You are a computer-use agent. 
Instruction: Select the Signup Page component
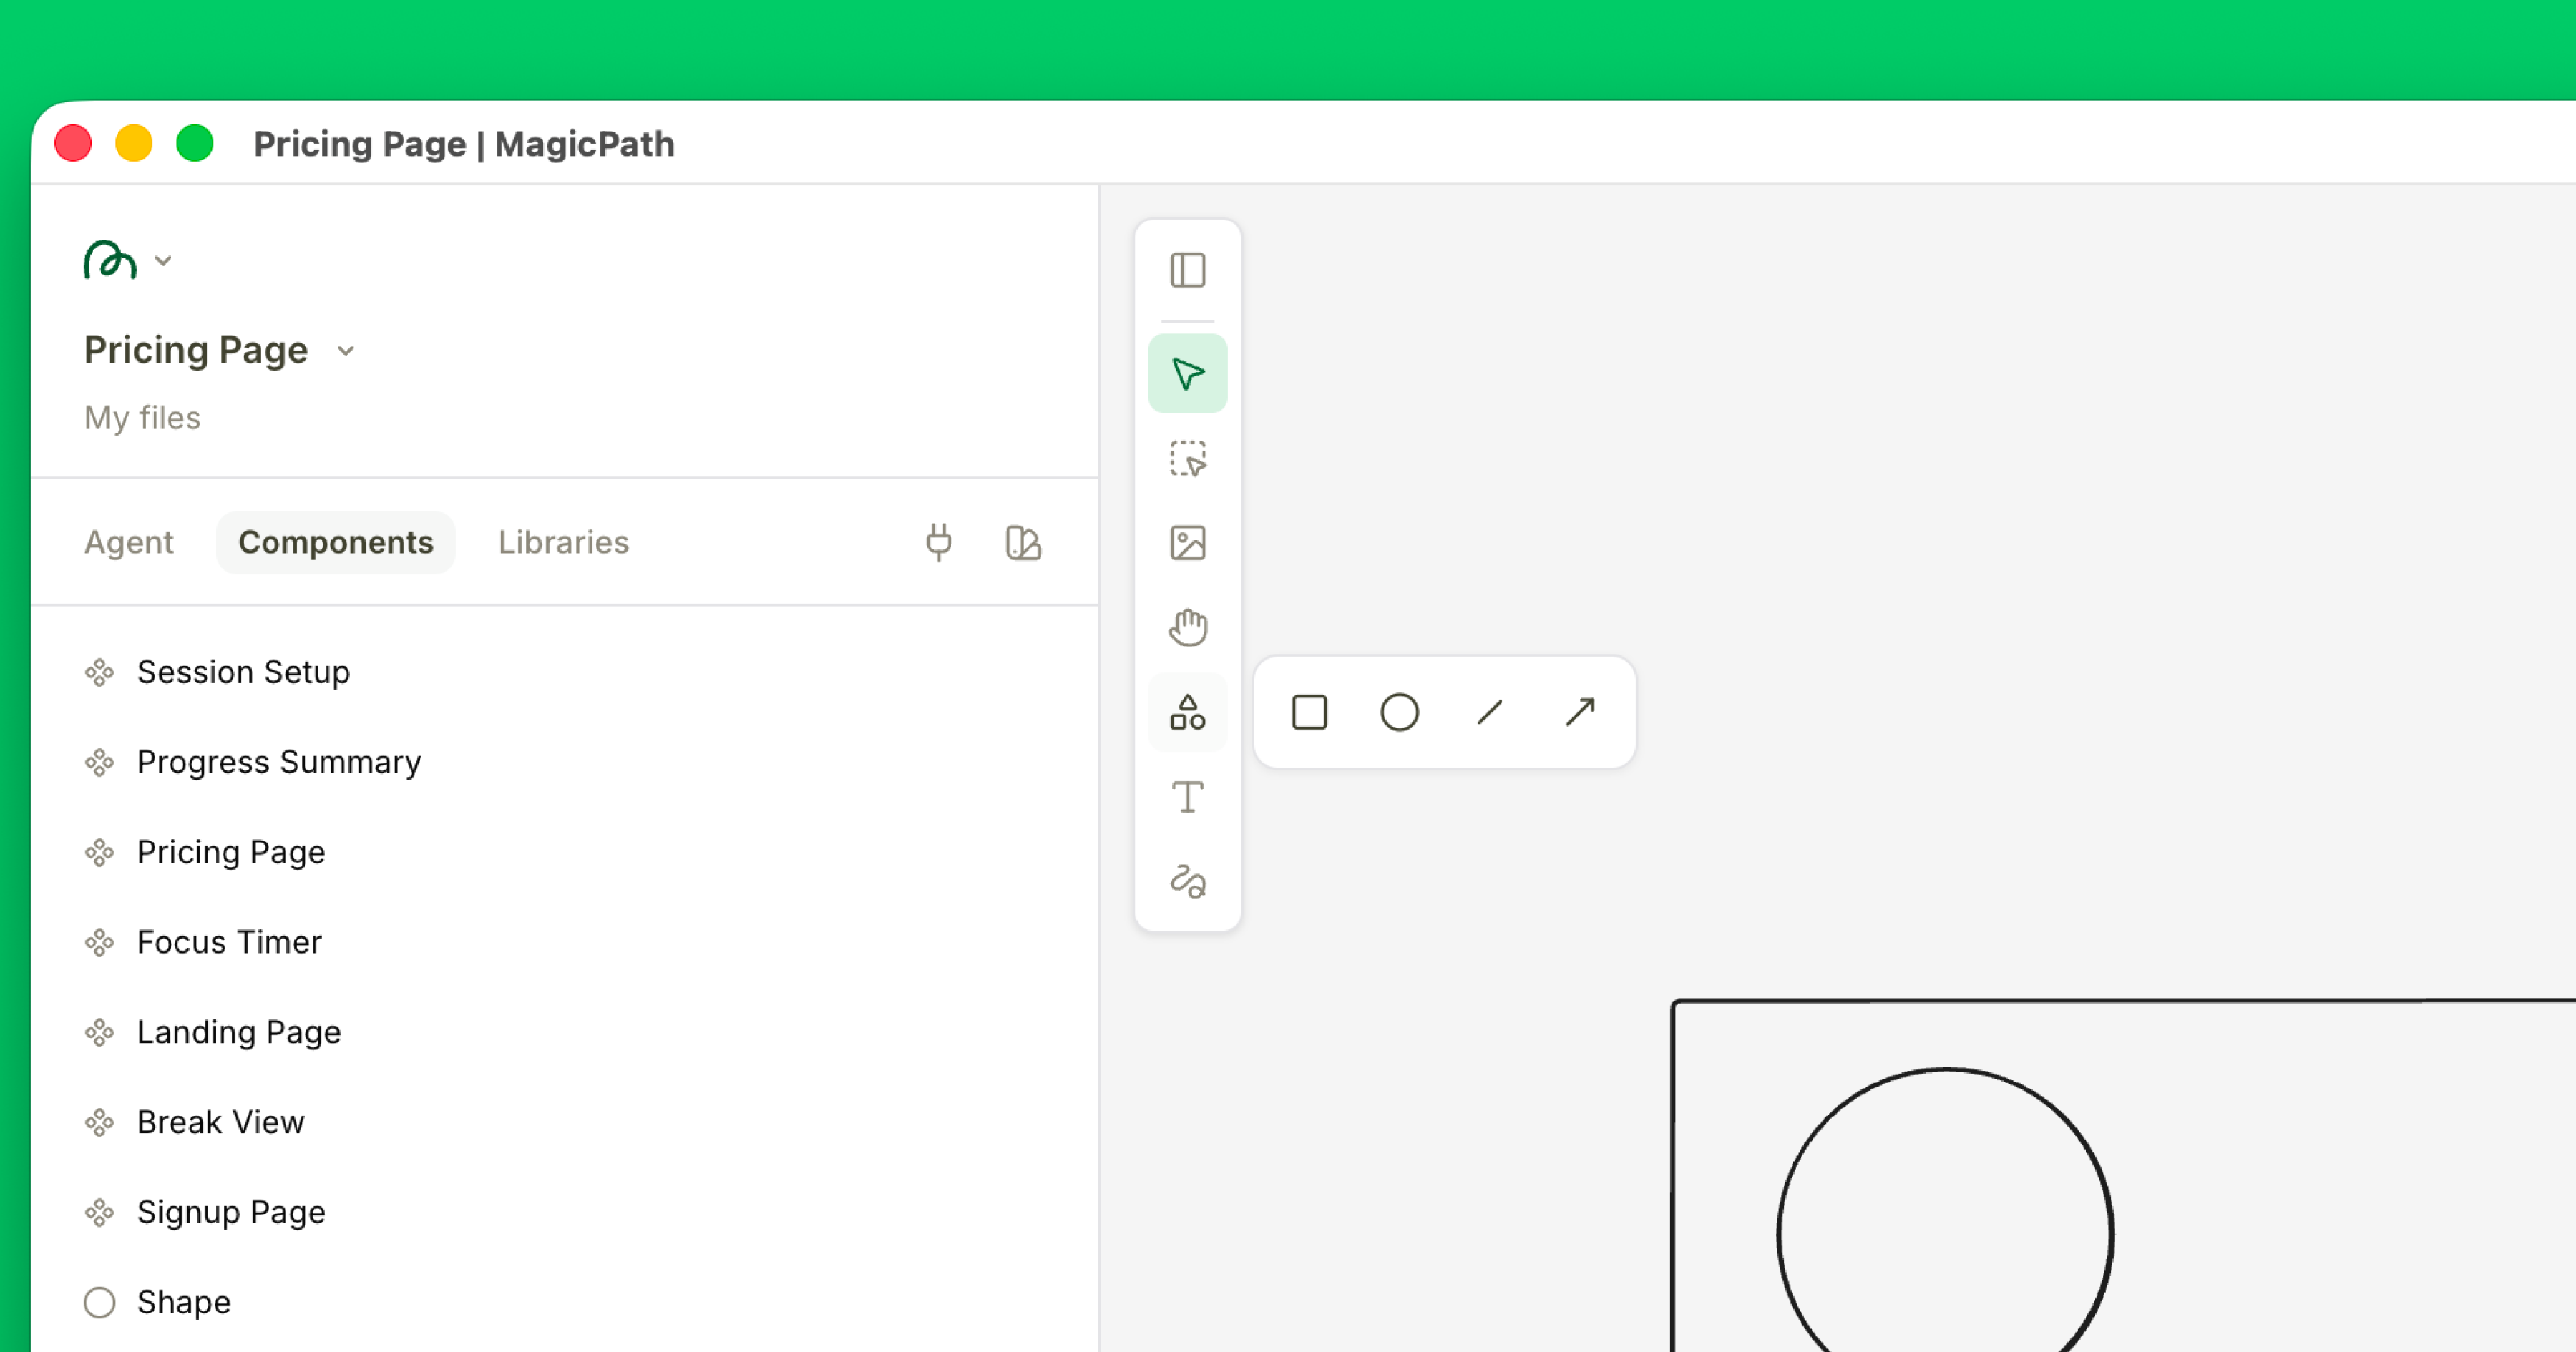[565, 1212]
